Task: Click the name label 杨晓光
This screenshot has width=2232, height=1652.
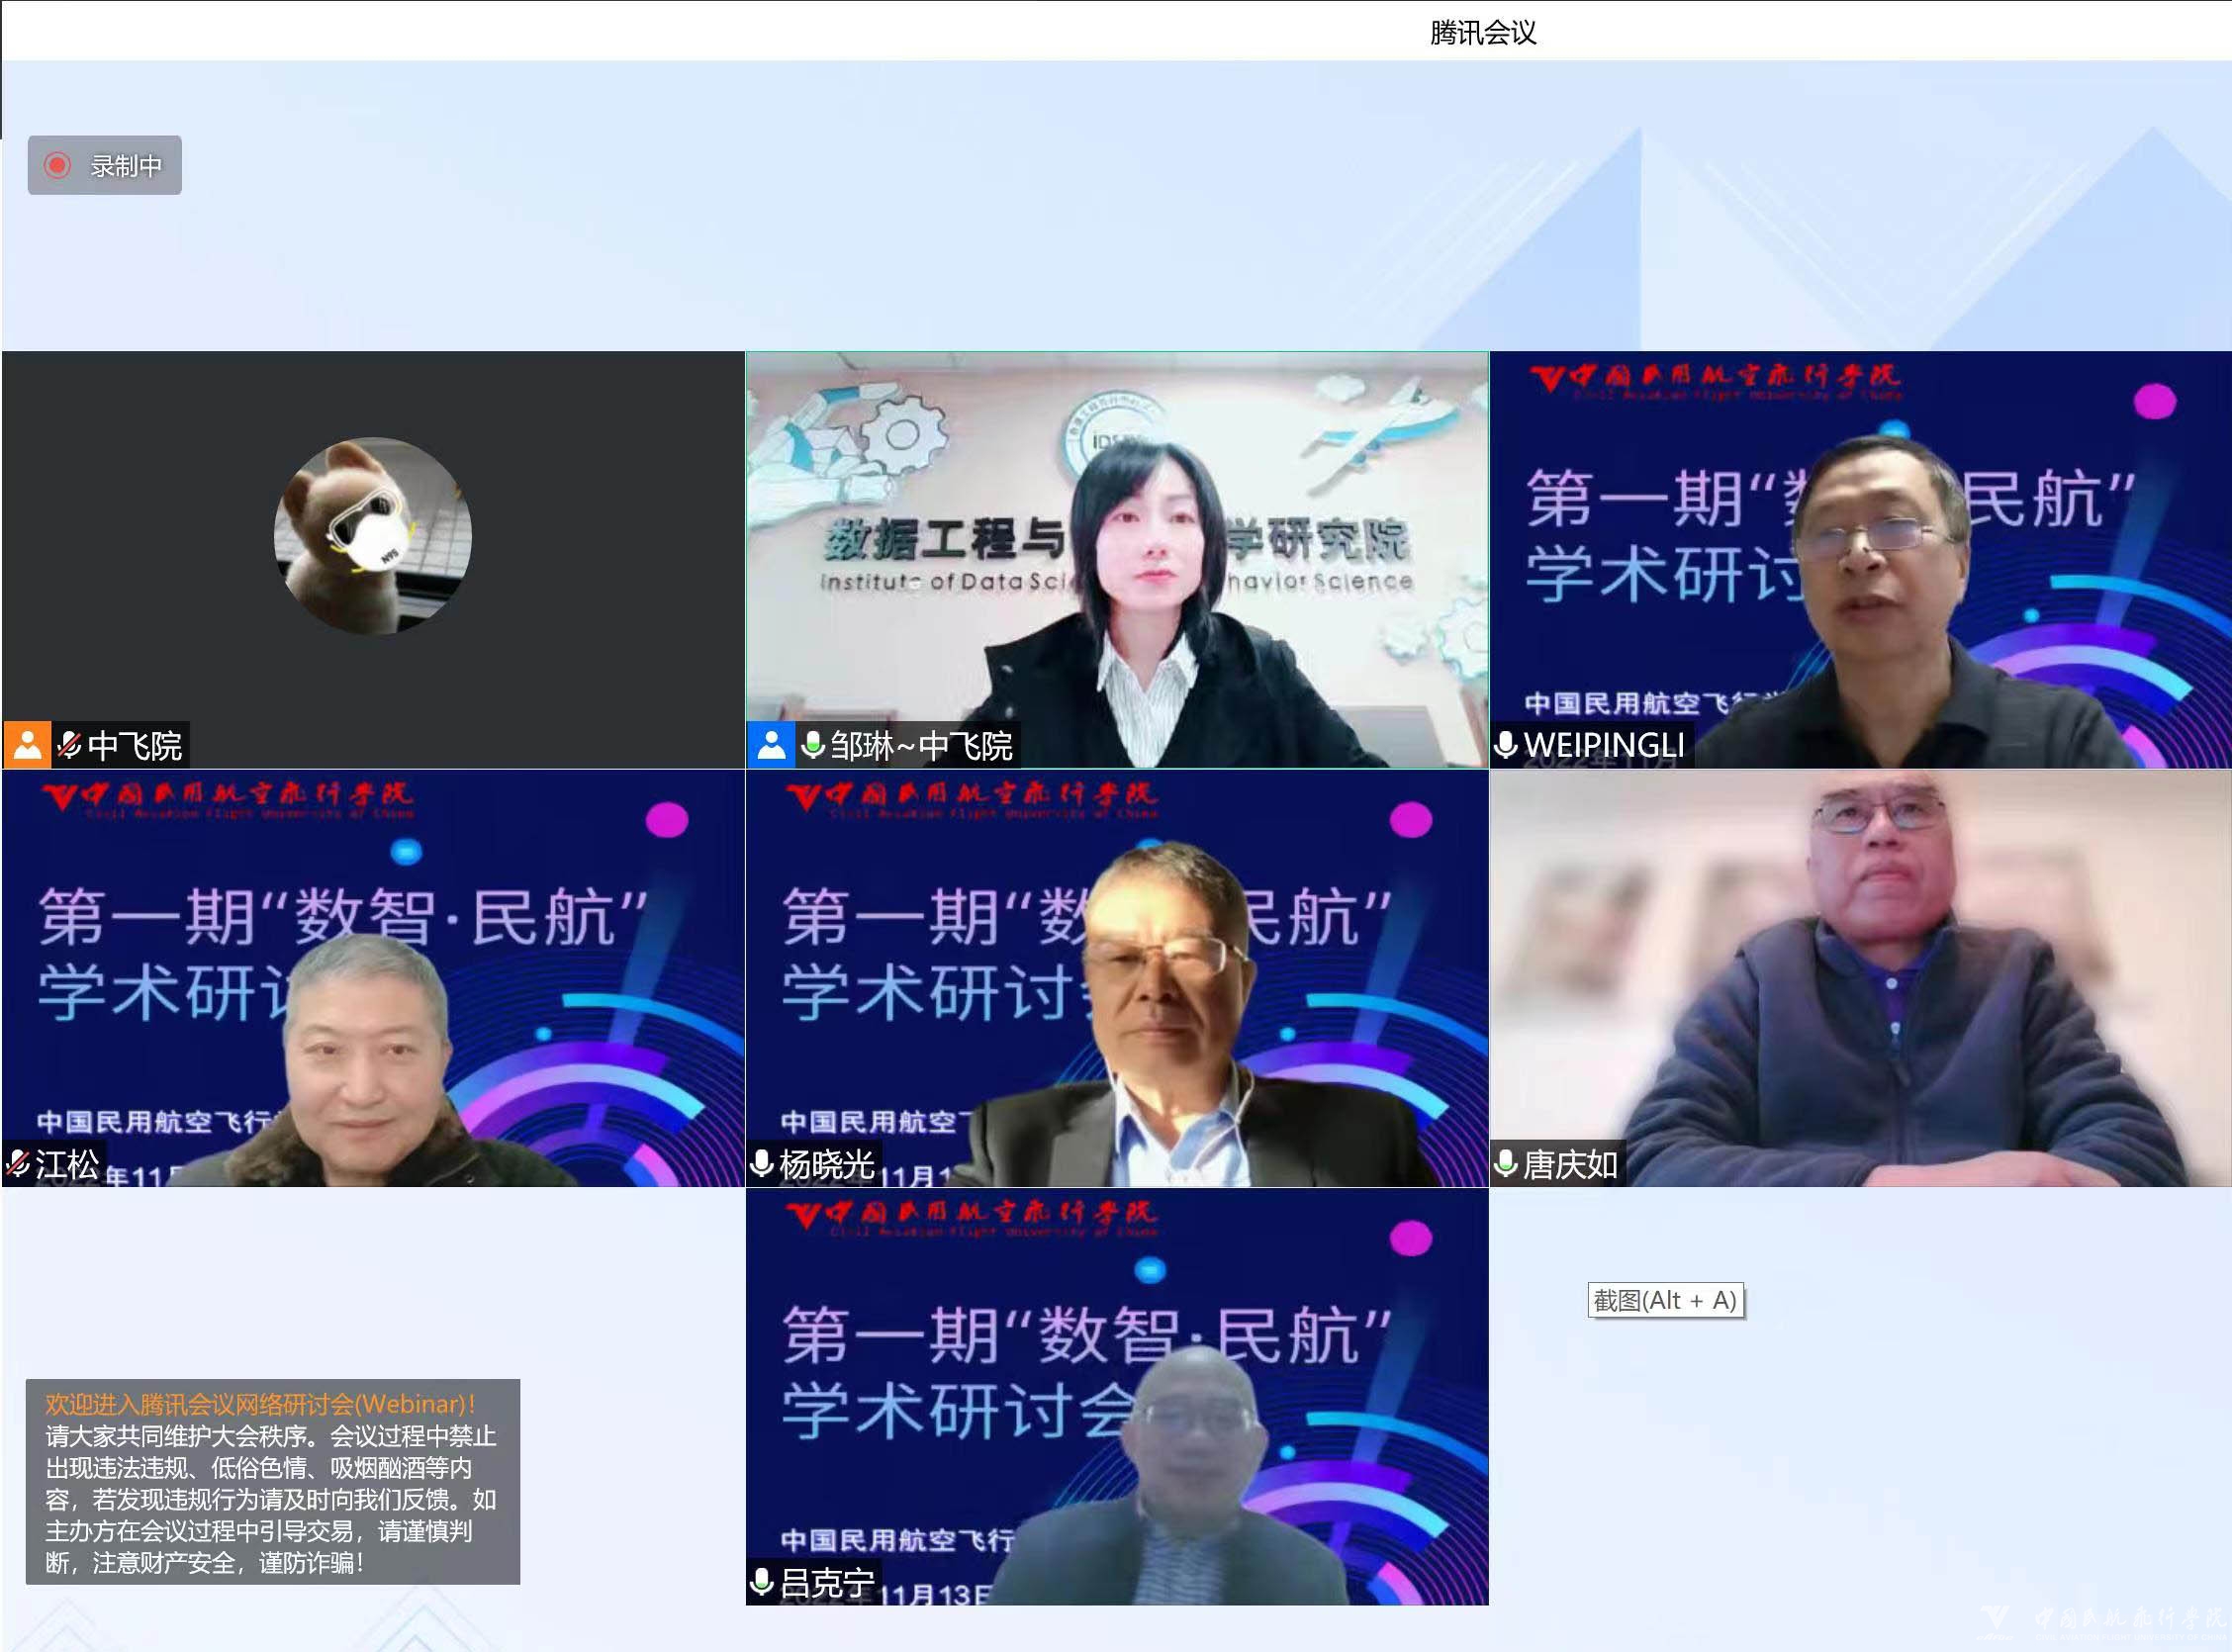Action: click(827, 1164)
